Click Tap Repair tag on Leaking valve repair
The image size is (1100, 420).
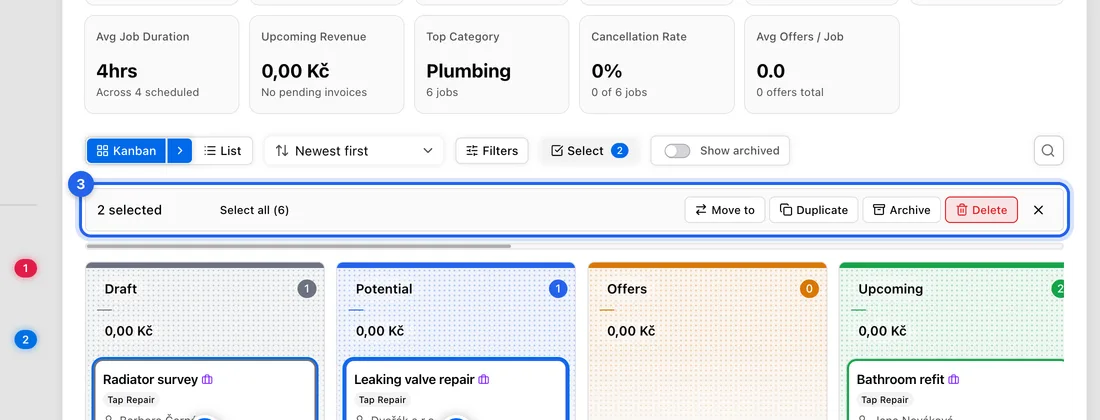tap(382, 400)
